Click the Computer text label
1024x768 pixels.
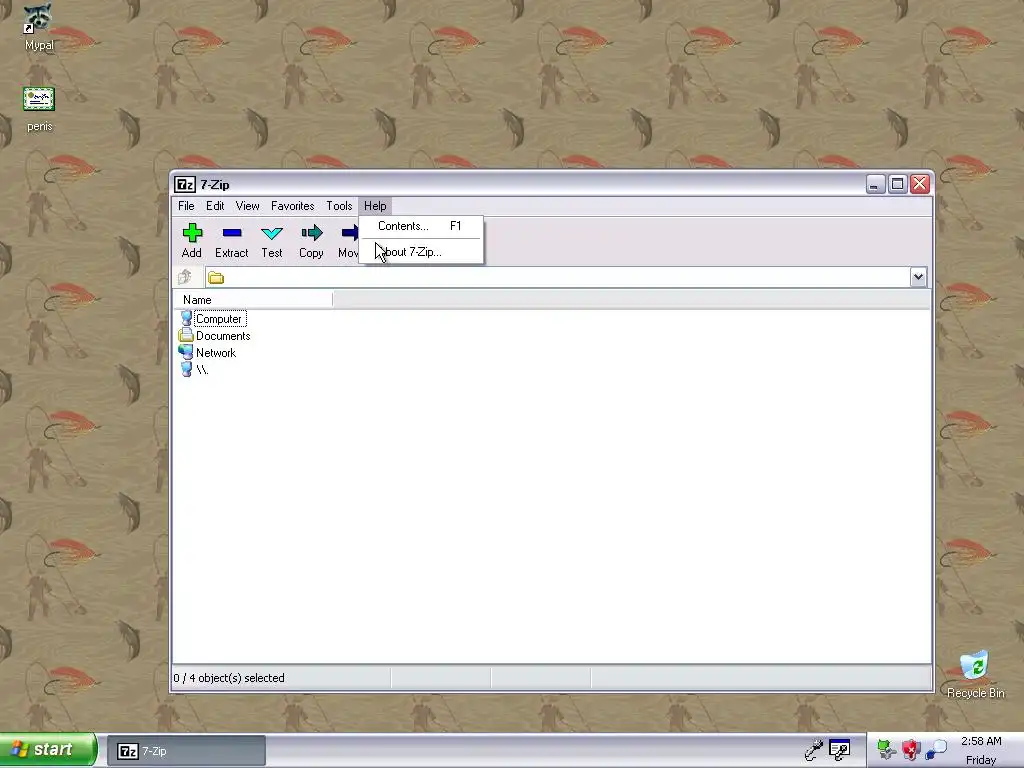point(219,319)
